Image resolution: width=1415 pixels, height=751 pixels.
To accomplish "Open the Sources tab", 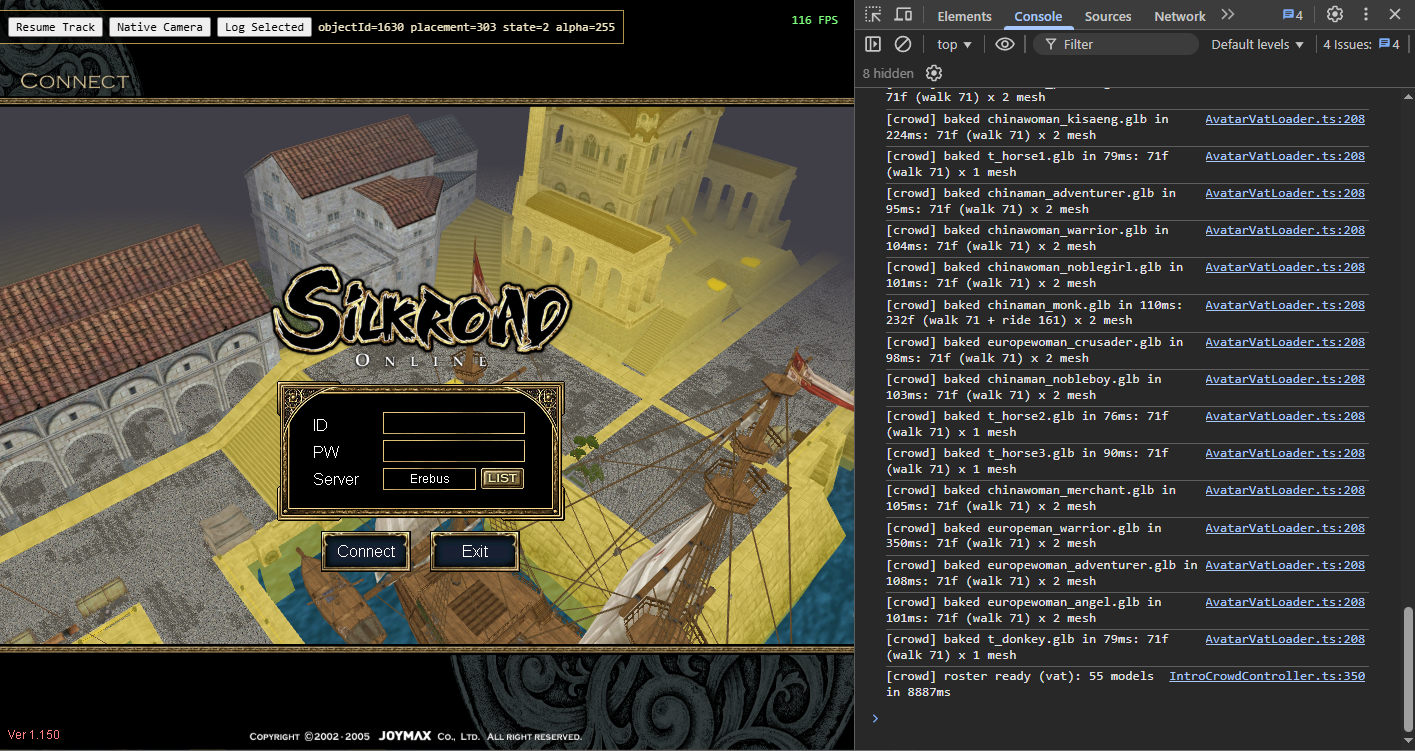I will pyautogui.click(x=1108, y=16).
